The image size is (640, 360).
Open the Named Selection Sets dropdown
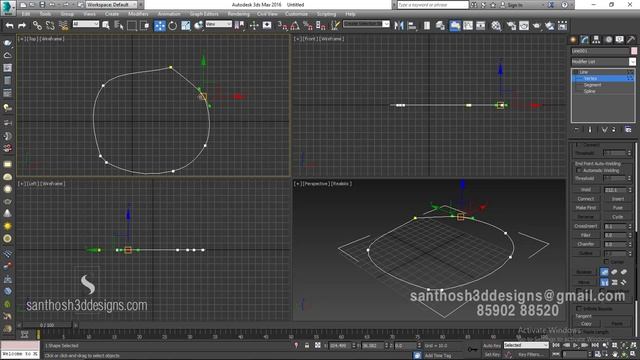point(367,24)
